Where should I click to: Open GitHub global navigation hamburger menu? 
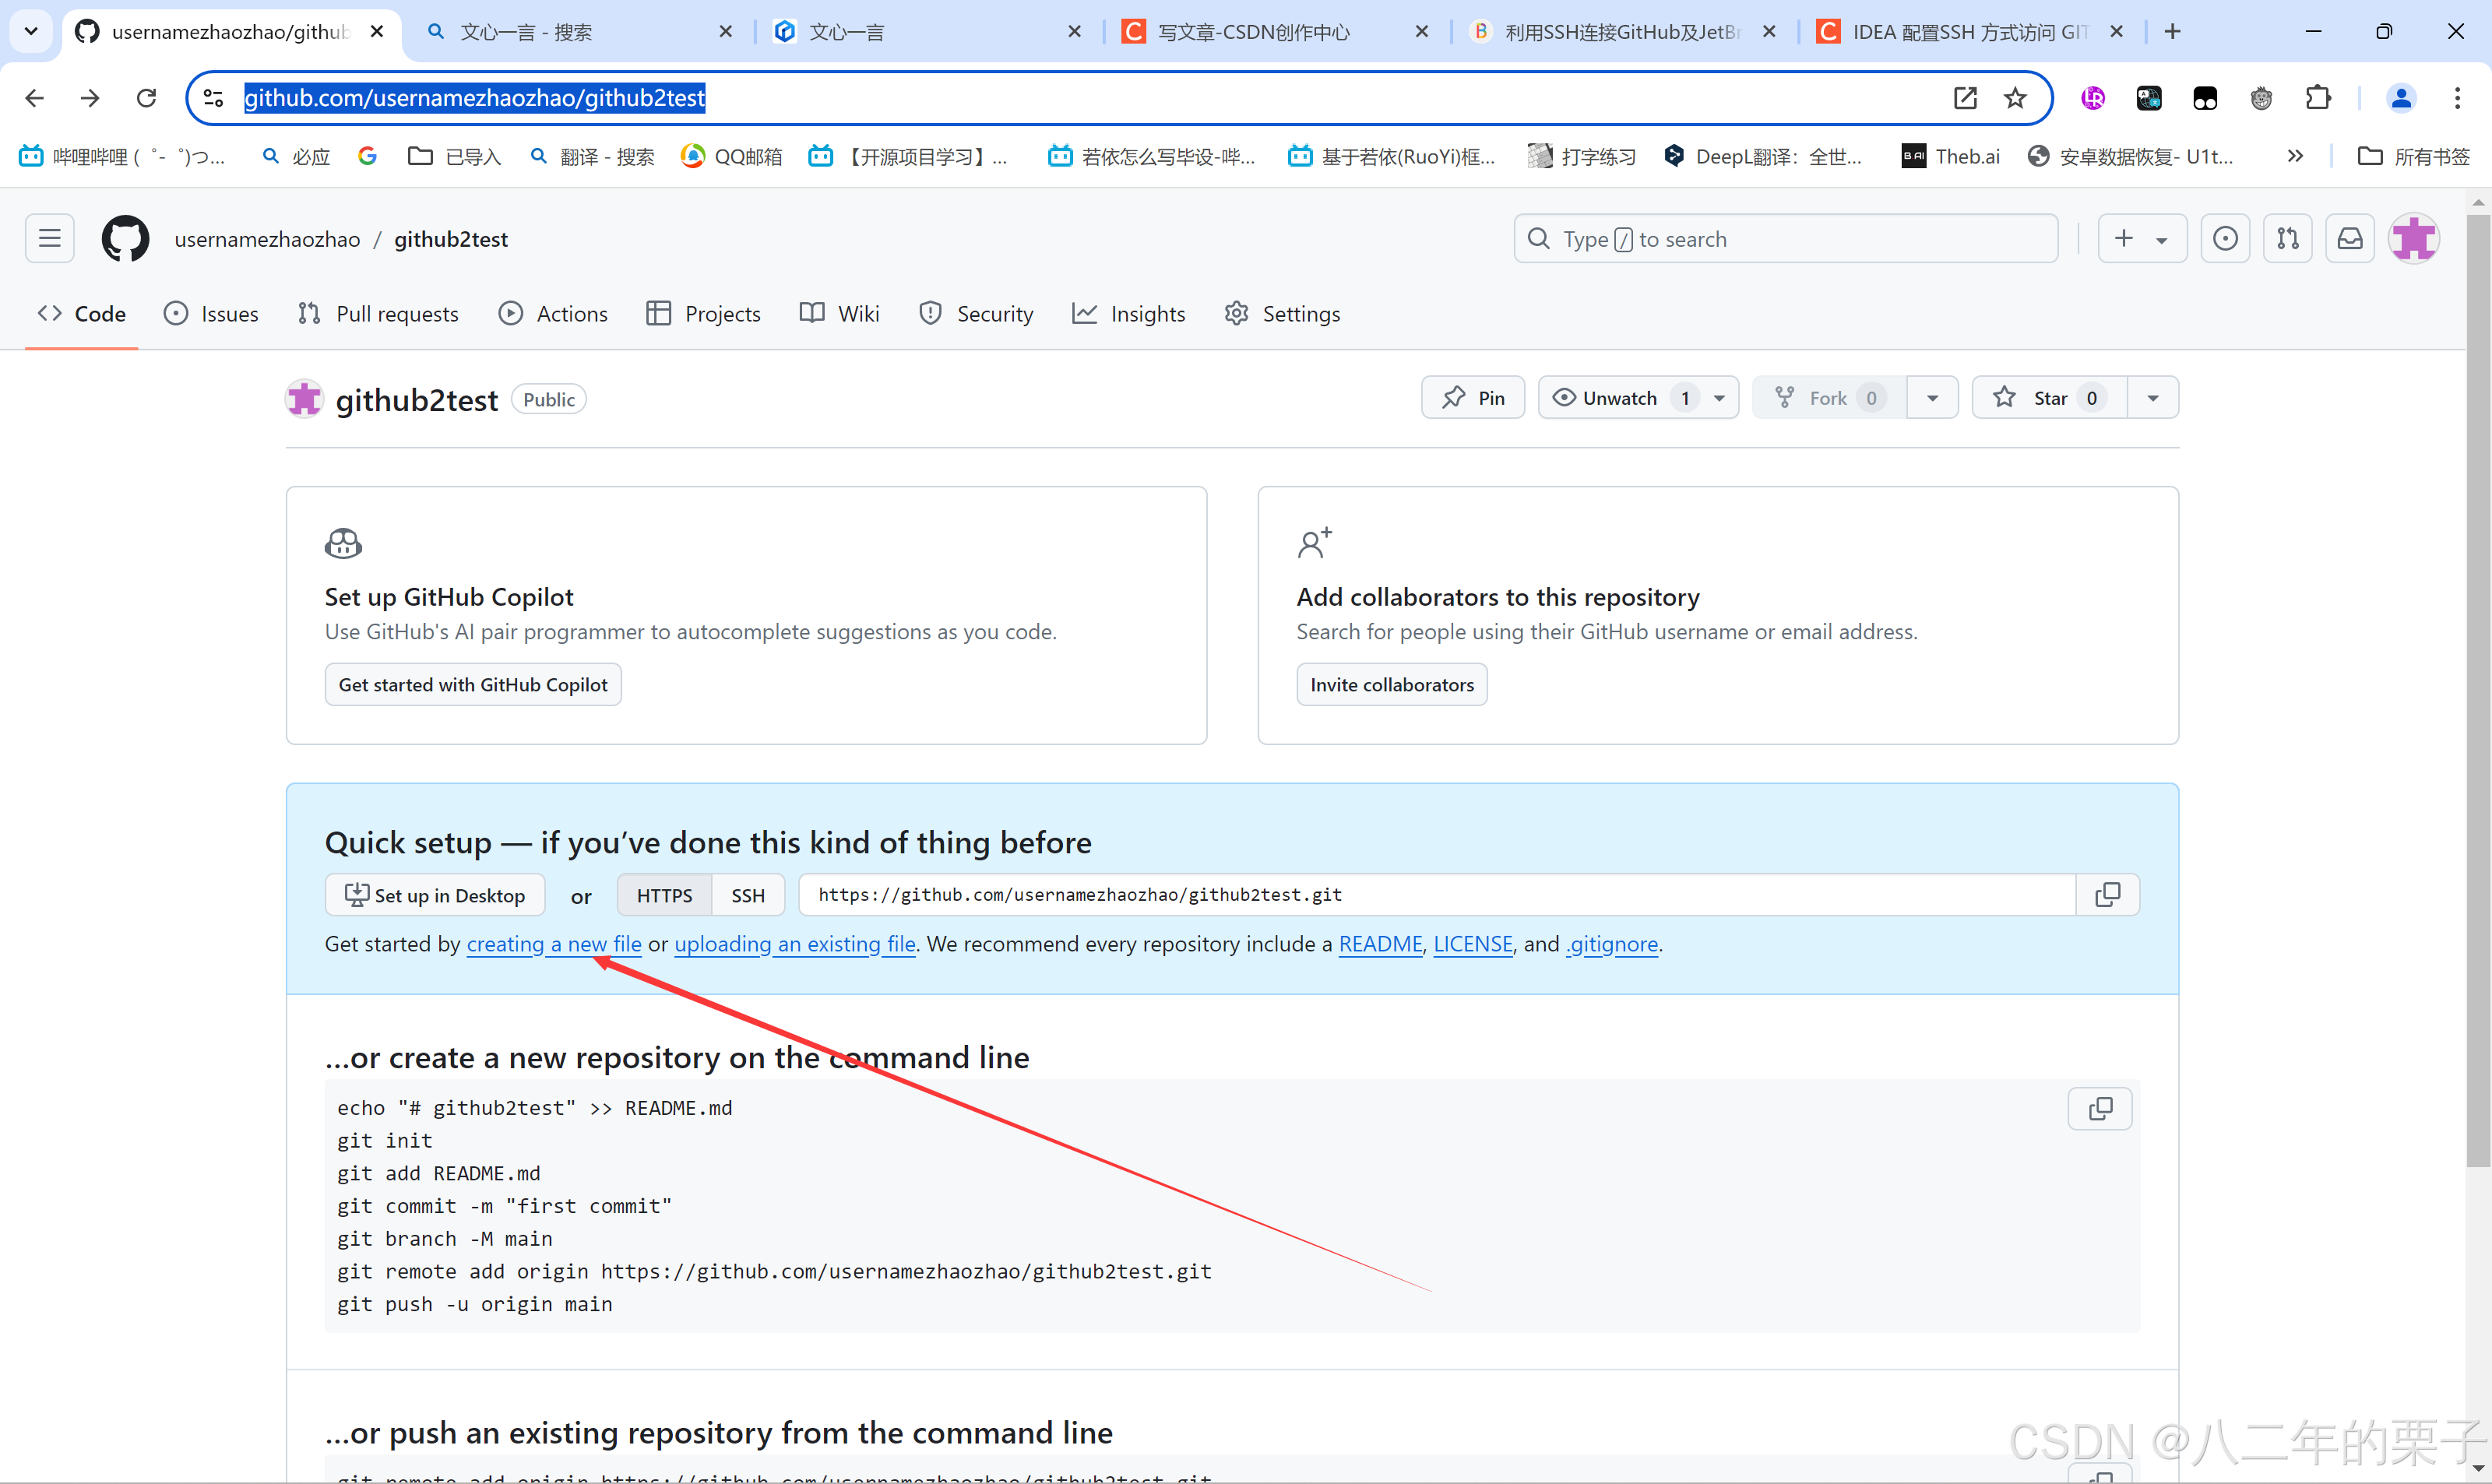[x=49, y=238]
